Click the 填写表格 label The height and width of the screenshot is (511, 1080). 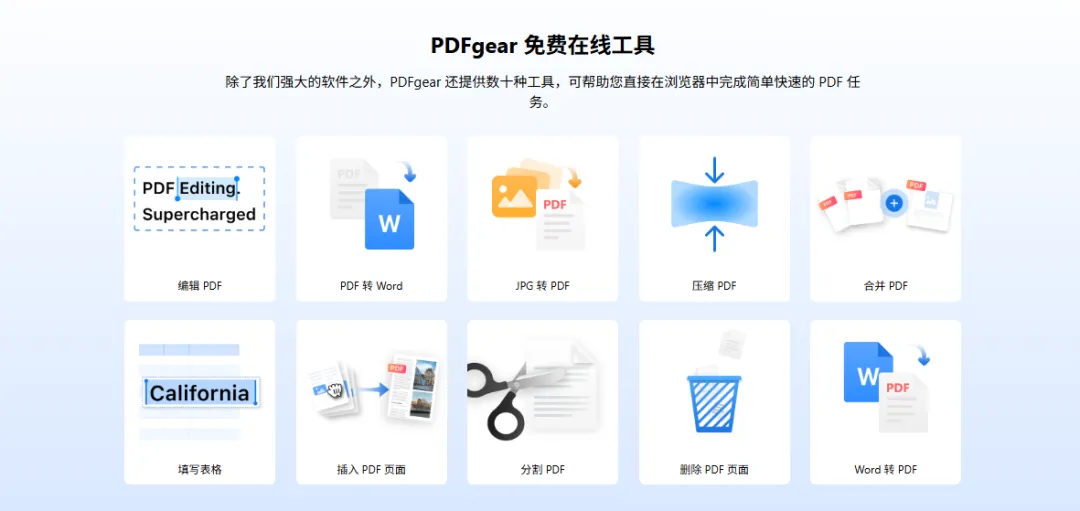(x=200, y=470)
